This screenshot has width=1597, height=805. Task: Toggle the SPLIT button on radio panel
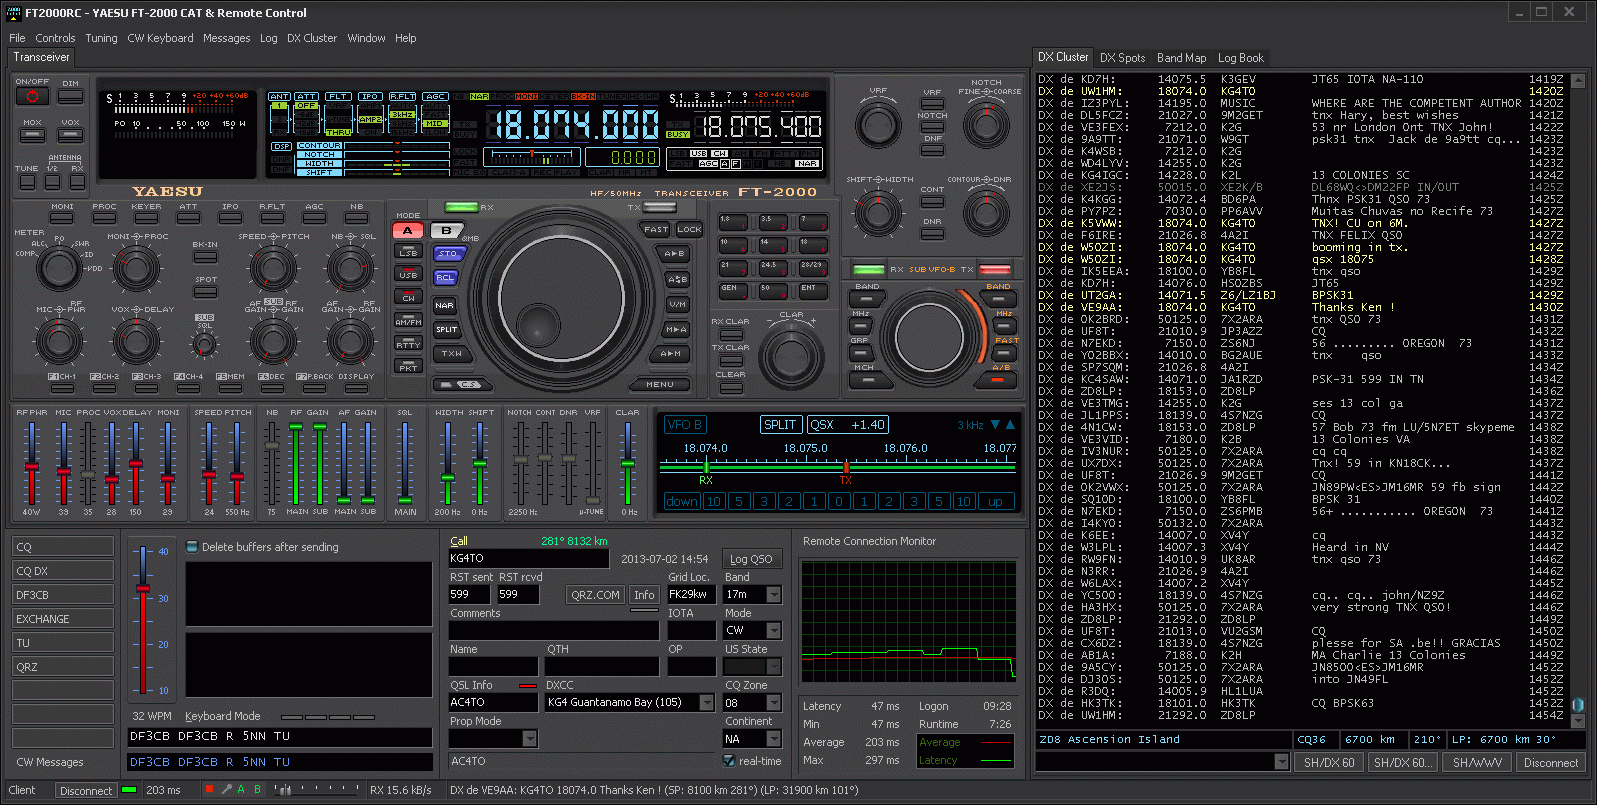point(446,329)
